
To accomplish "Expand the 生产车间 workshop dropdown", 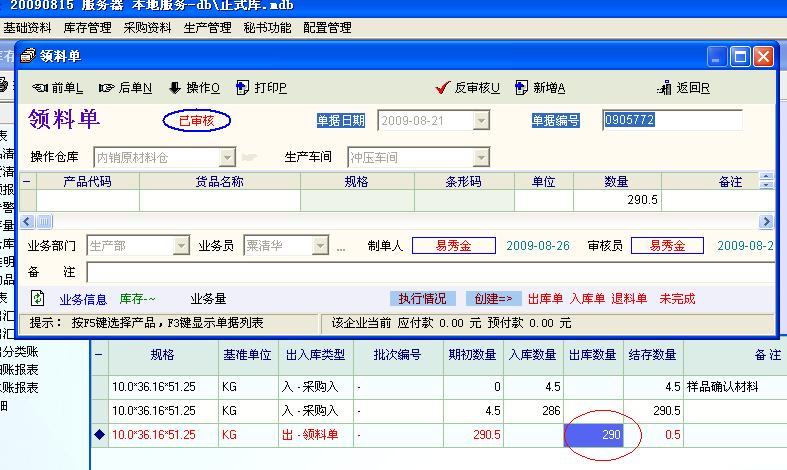I will pos(481,157).
